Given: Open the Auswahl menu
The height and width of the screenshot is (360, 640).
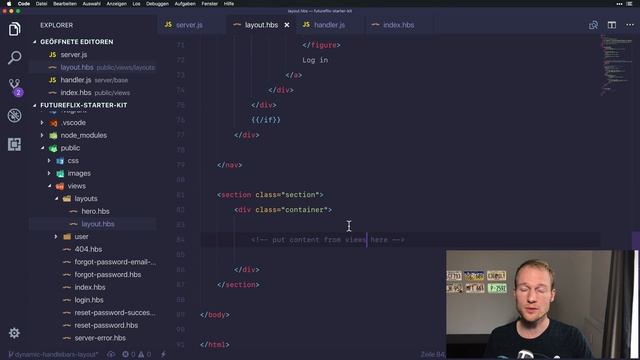Looking at the screenshot, I should coord(91,4).
